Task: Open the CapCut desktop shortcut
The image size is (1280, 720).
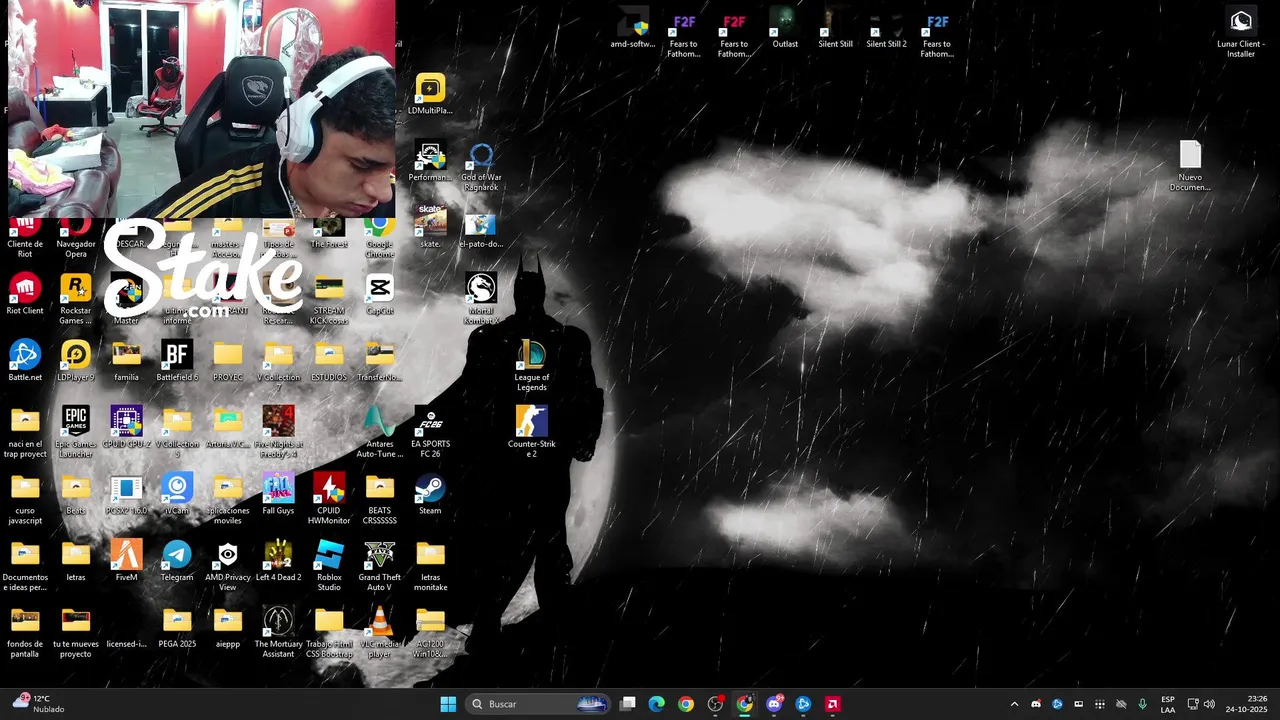Action: click(380, 295)
